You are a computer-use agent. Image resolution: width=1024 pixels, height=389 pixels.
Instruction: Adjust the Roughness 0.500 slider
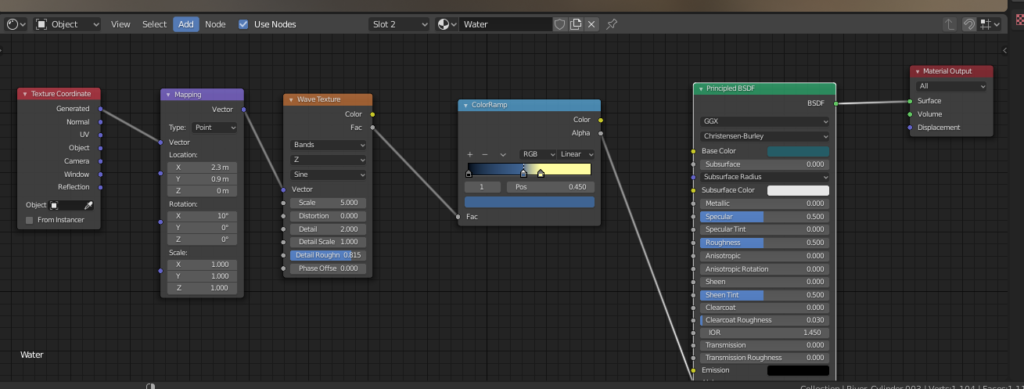point(765,243)
